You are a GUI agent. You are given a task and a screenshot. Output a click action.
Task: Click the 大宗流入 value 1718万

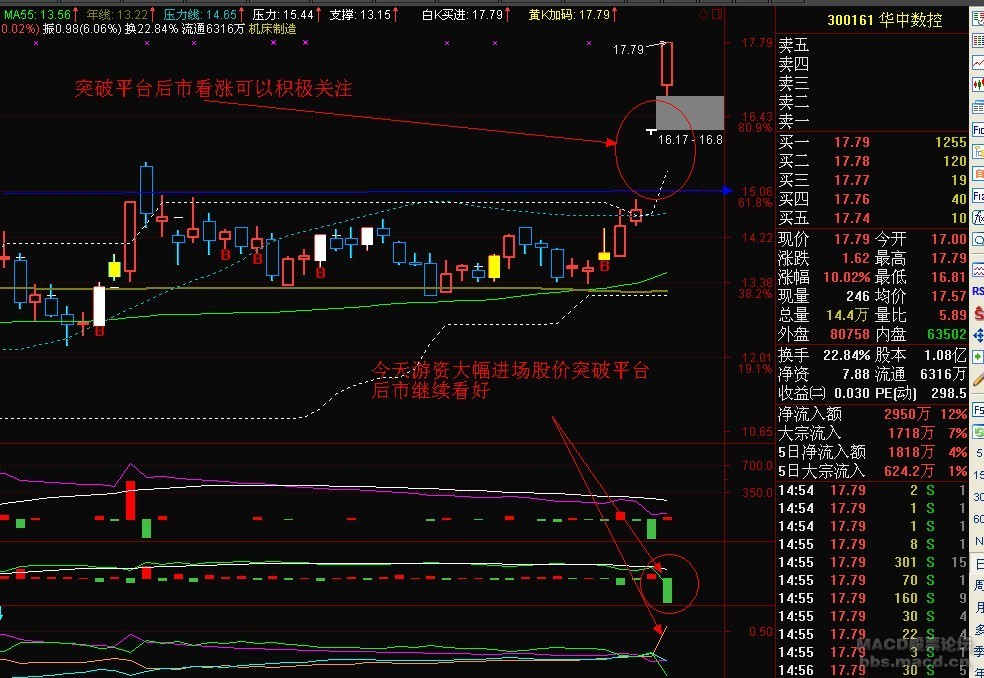click(x=911, y=433)
